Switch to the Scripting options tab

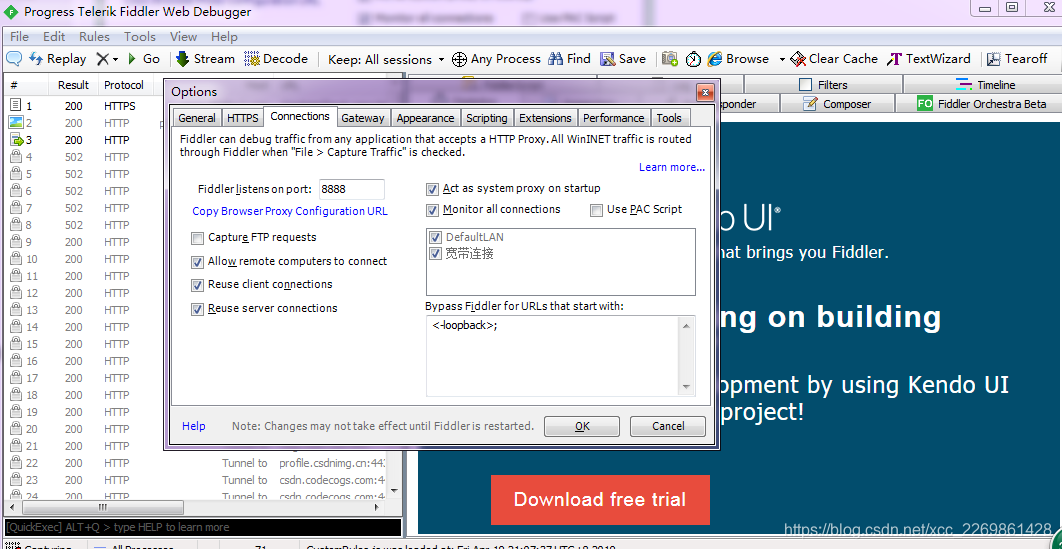(486, 118)
